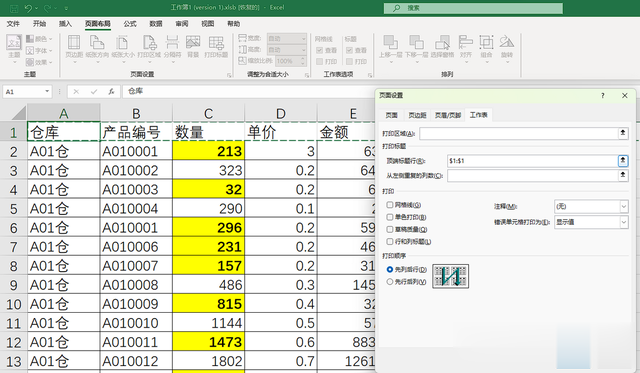This screenshot has width=640, height=373.
Task: Enable the 草稿质量(Q) checkbox
Action: pyautogui.click(x=390, y=229)
